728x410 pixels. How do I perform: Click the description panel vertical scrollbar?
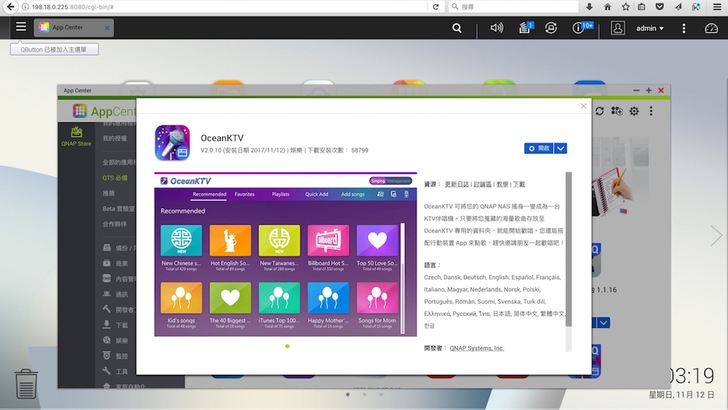click(x=568, y=240)
